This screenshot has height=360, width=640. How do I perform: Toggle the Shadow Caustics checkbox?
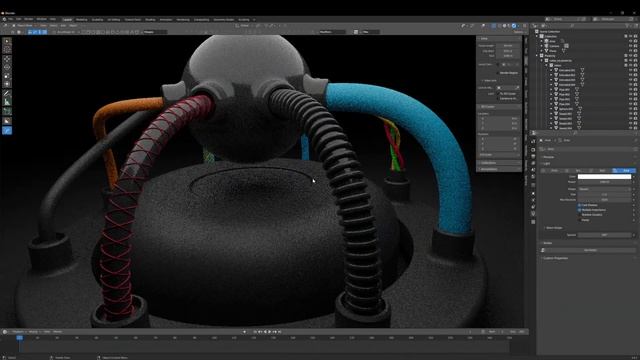point(580,215)
